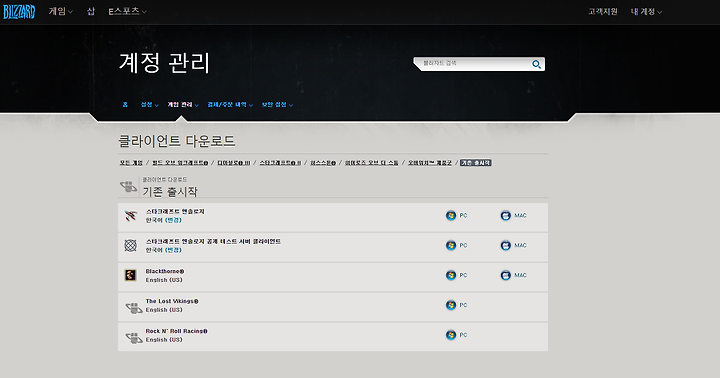Image resolution: width=720 pixels, height=378 pixels.
Task: Click the Blackthorne game icon
Action: [131, 275]
